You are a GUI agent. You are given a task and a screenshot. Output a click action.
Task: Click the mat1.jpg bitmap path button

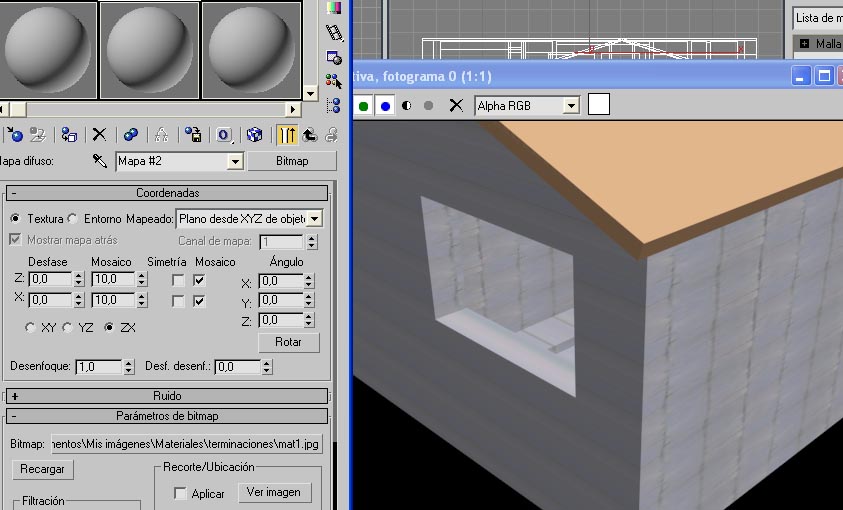tap(187, 444)
